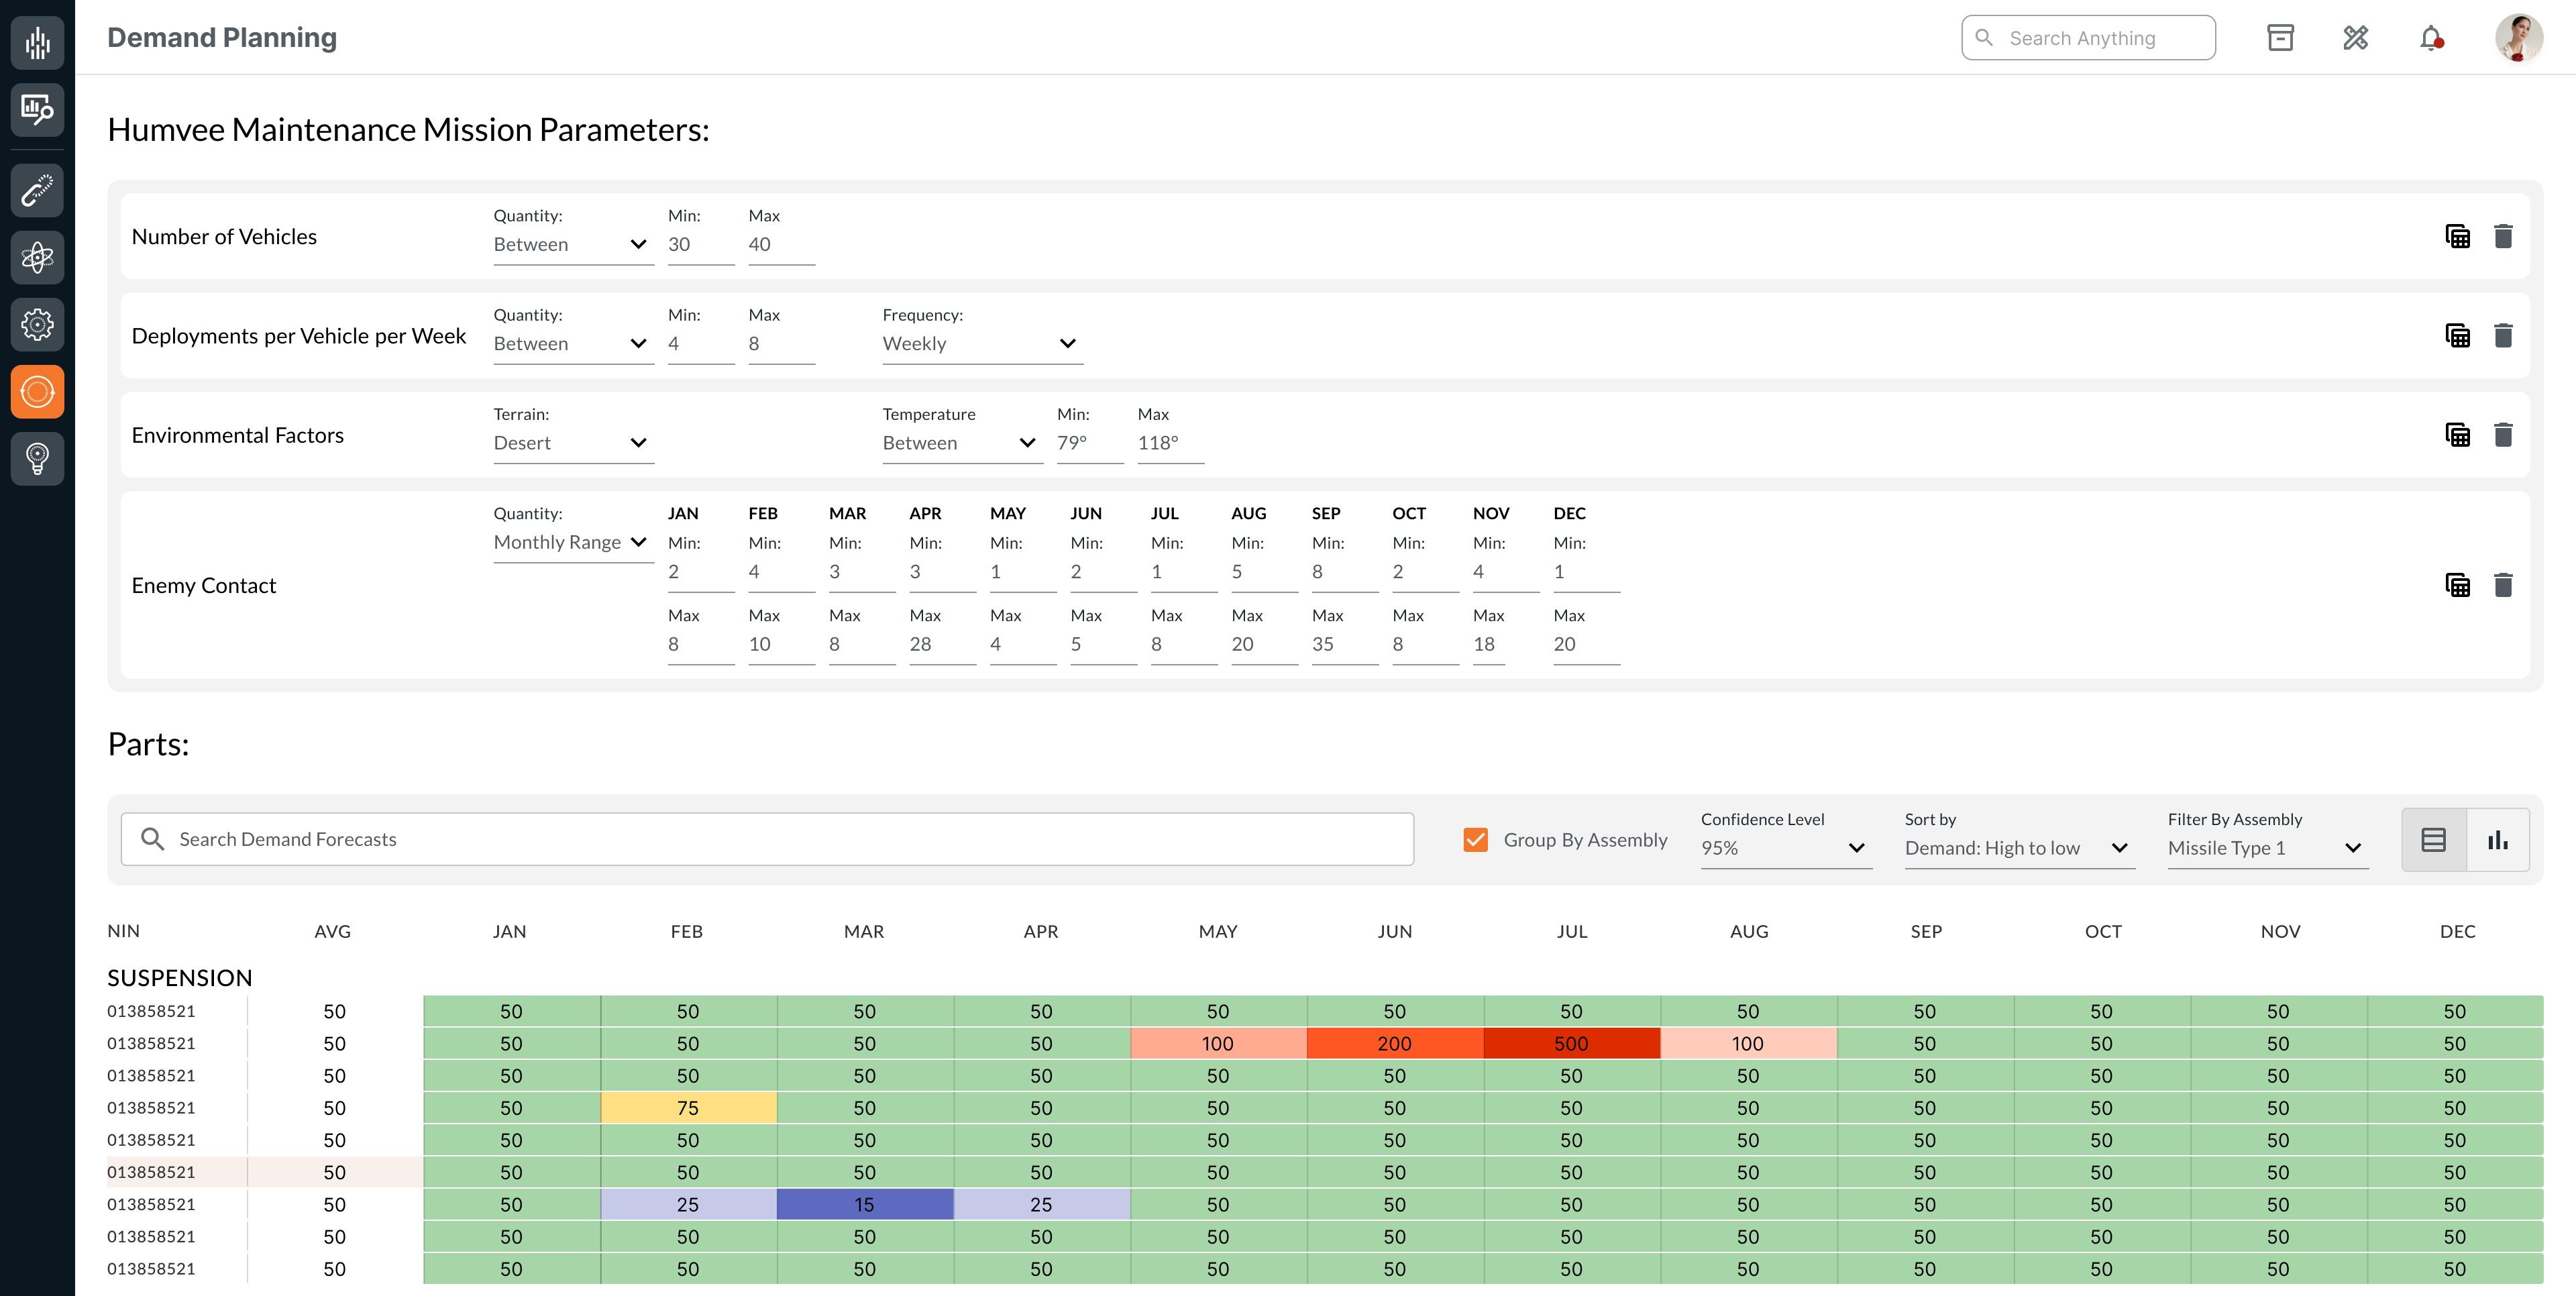
Task: Delete the Environmental Factors parameter
Action: [2503, 435]
